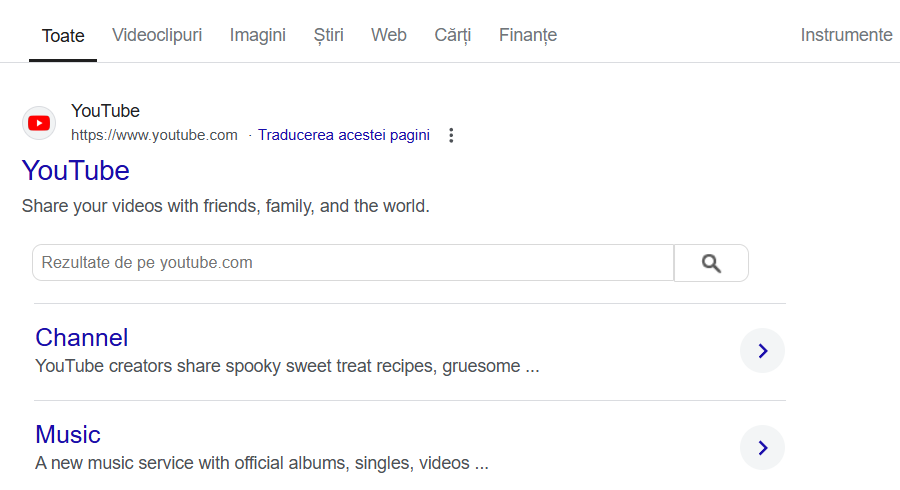Switch to the Finanțe tab
The image size is (900, 490).
527,35
